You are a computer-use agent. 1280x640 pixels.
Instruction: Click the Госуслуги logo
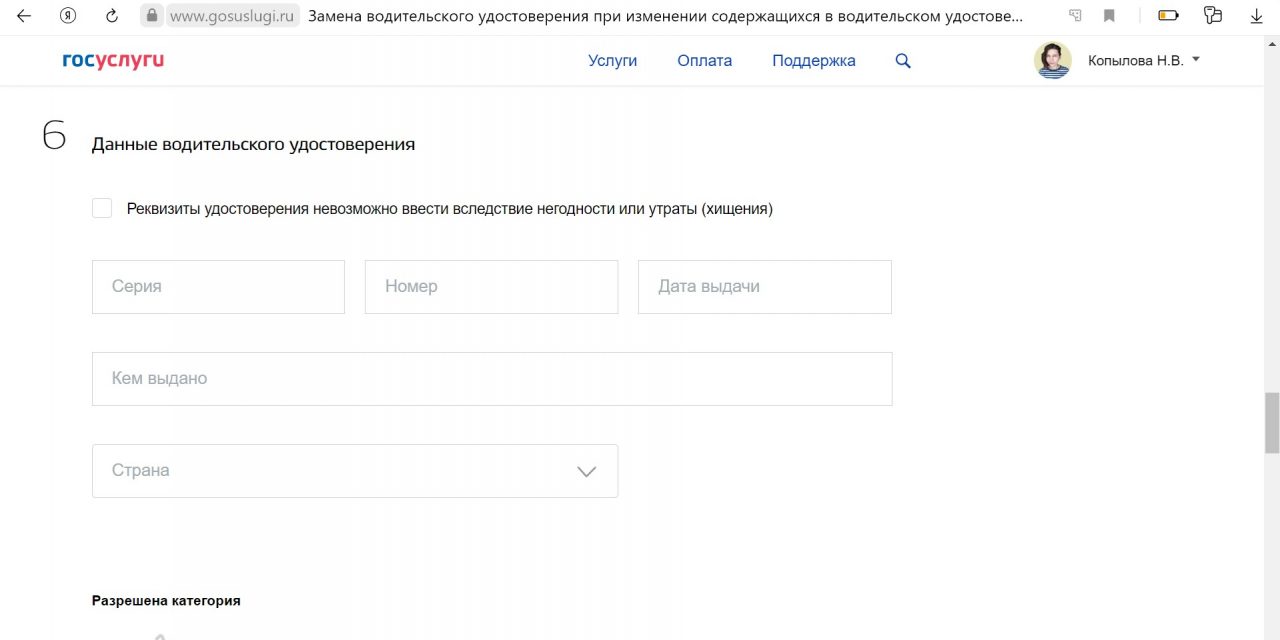pyautogui.click(x=113, y=61)
